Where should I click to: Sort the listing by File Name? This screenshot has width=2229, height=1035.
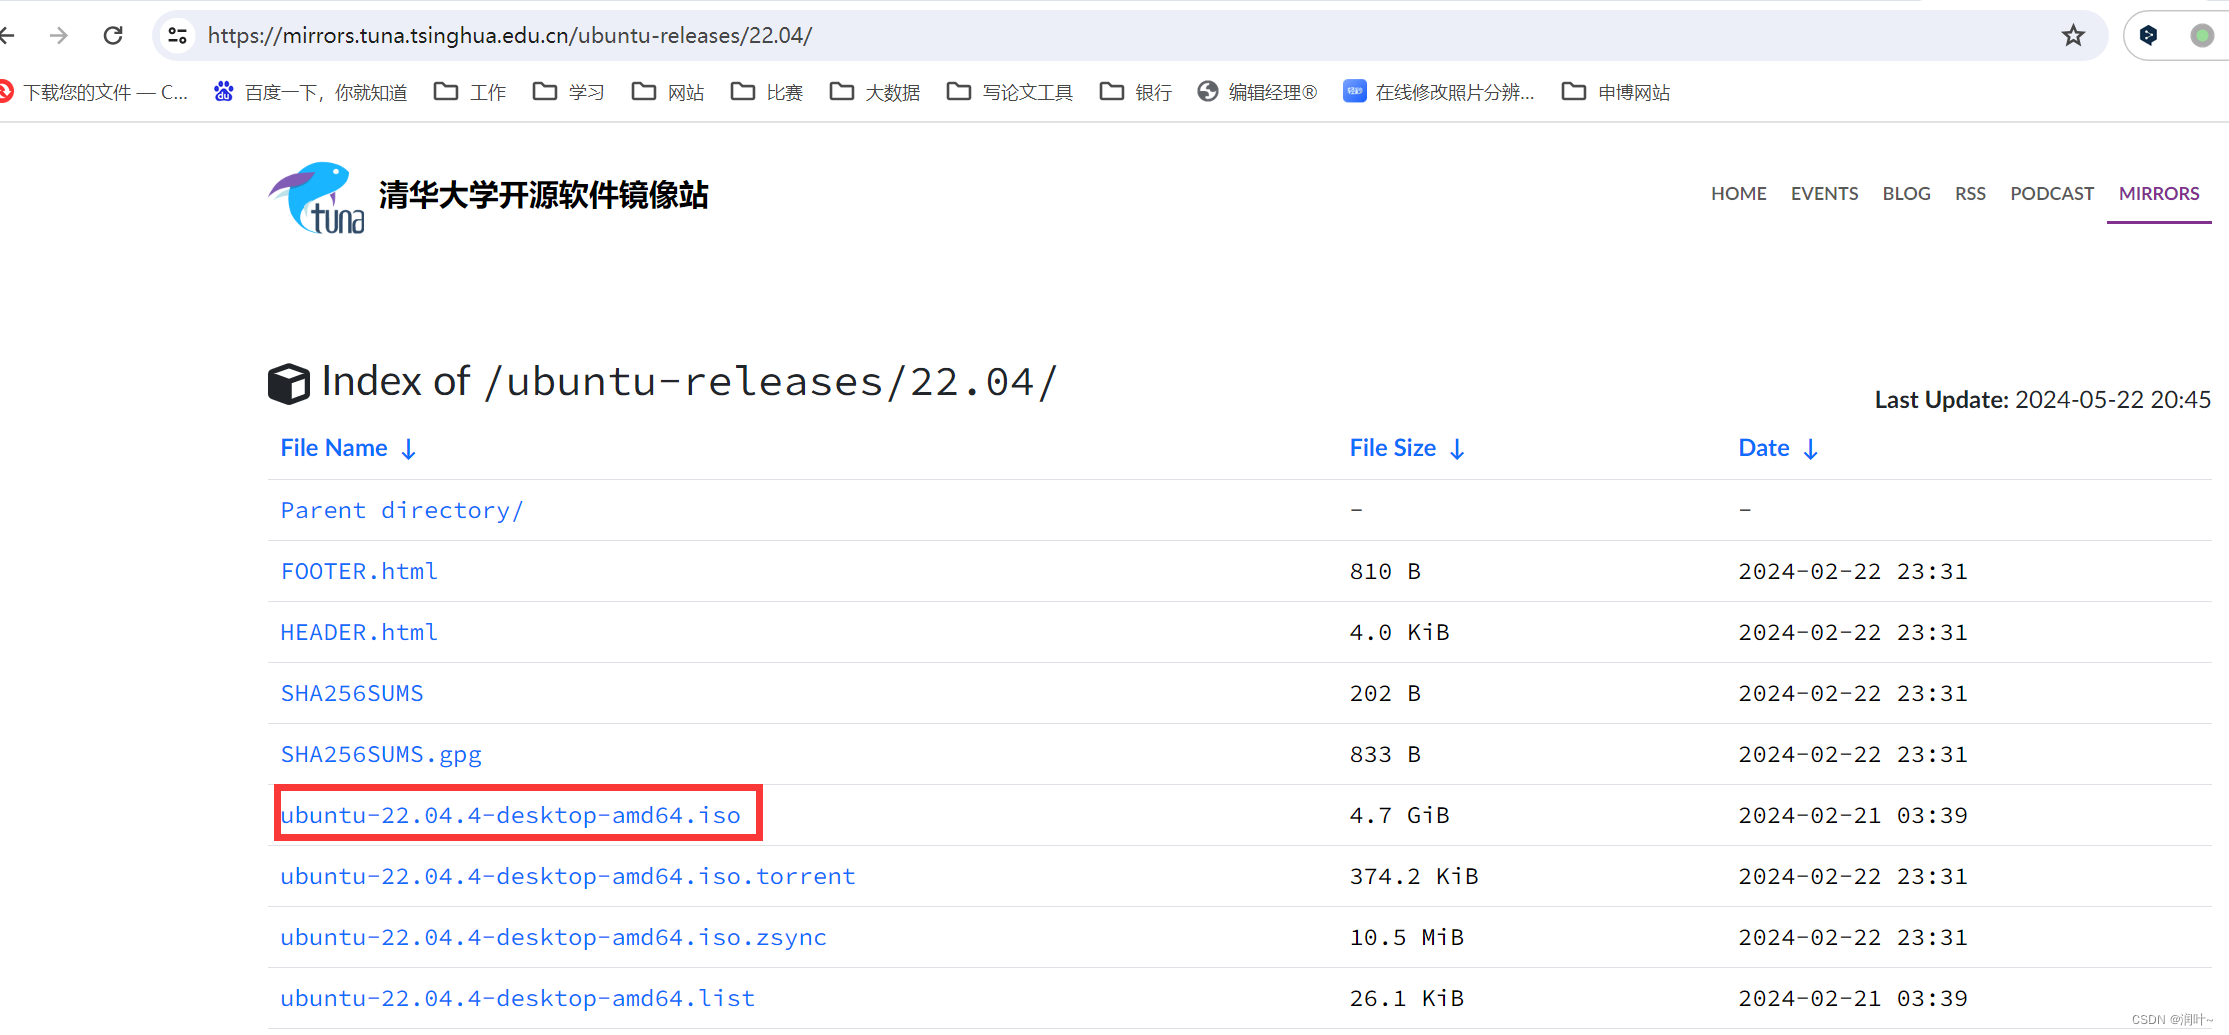pos(348,448)
